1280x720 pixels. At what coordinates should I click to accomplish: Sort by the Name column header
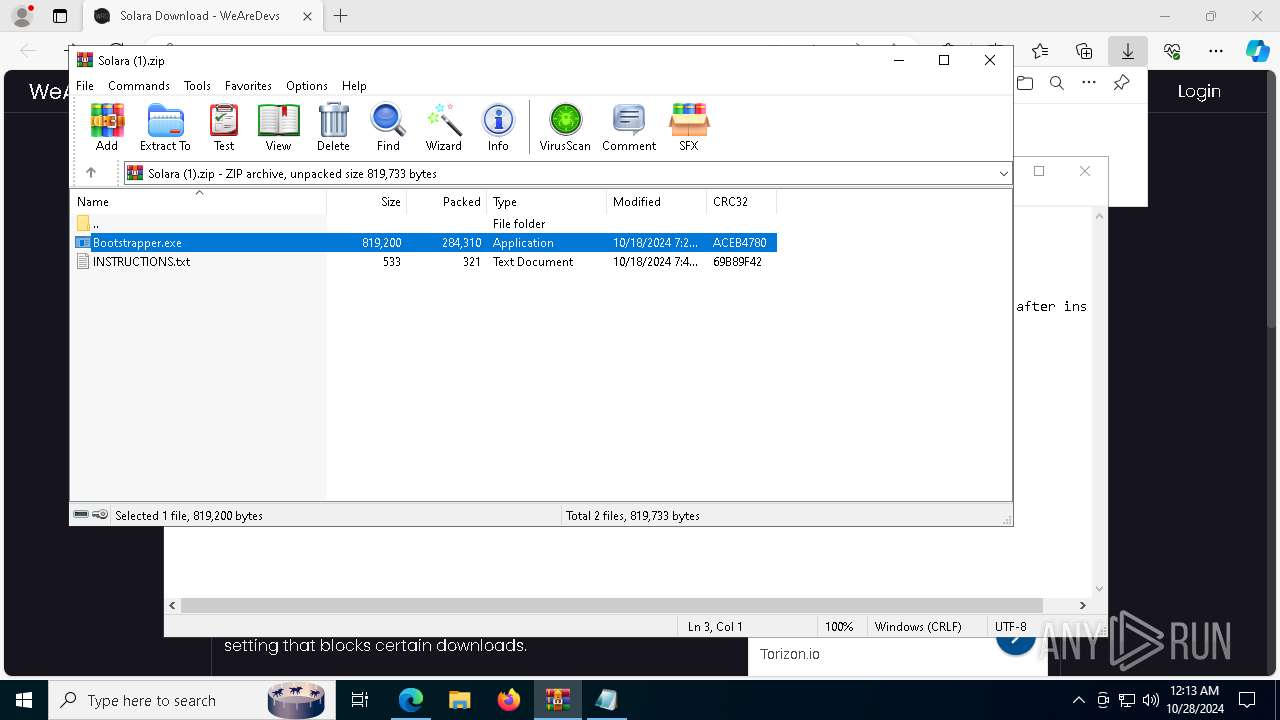pyautogui.click(x=198, y=202)
